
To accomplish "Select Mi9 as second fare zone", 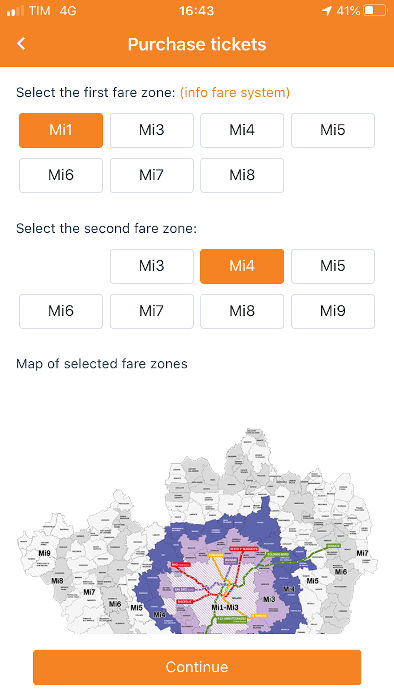I will click(333, 312).
